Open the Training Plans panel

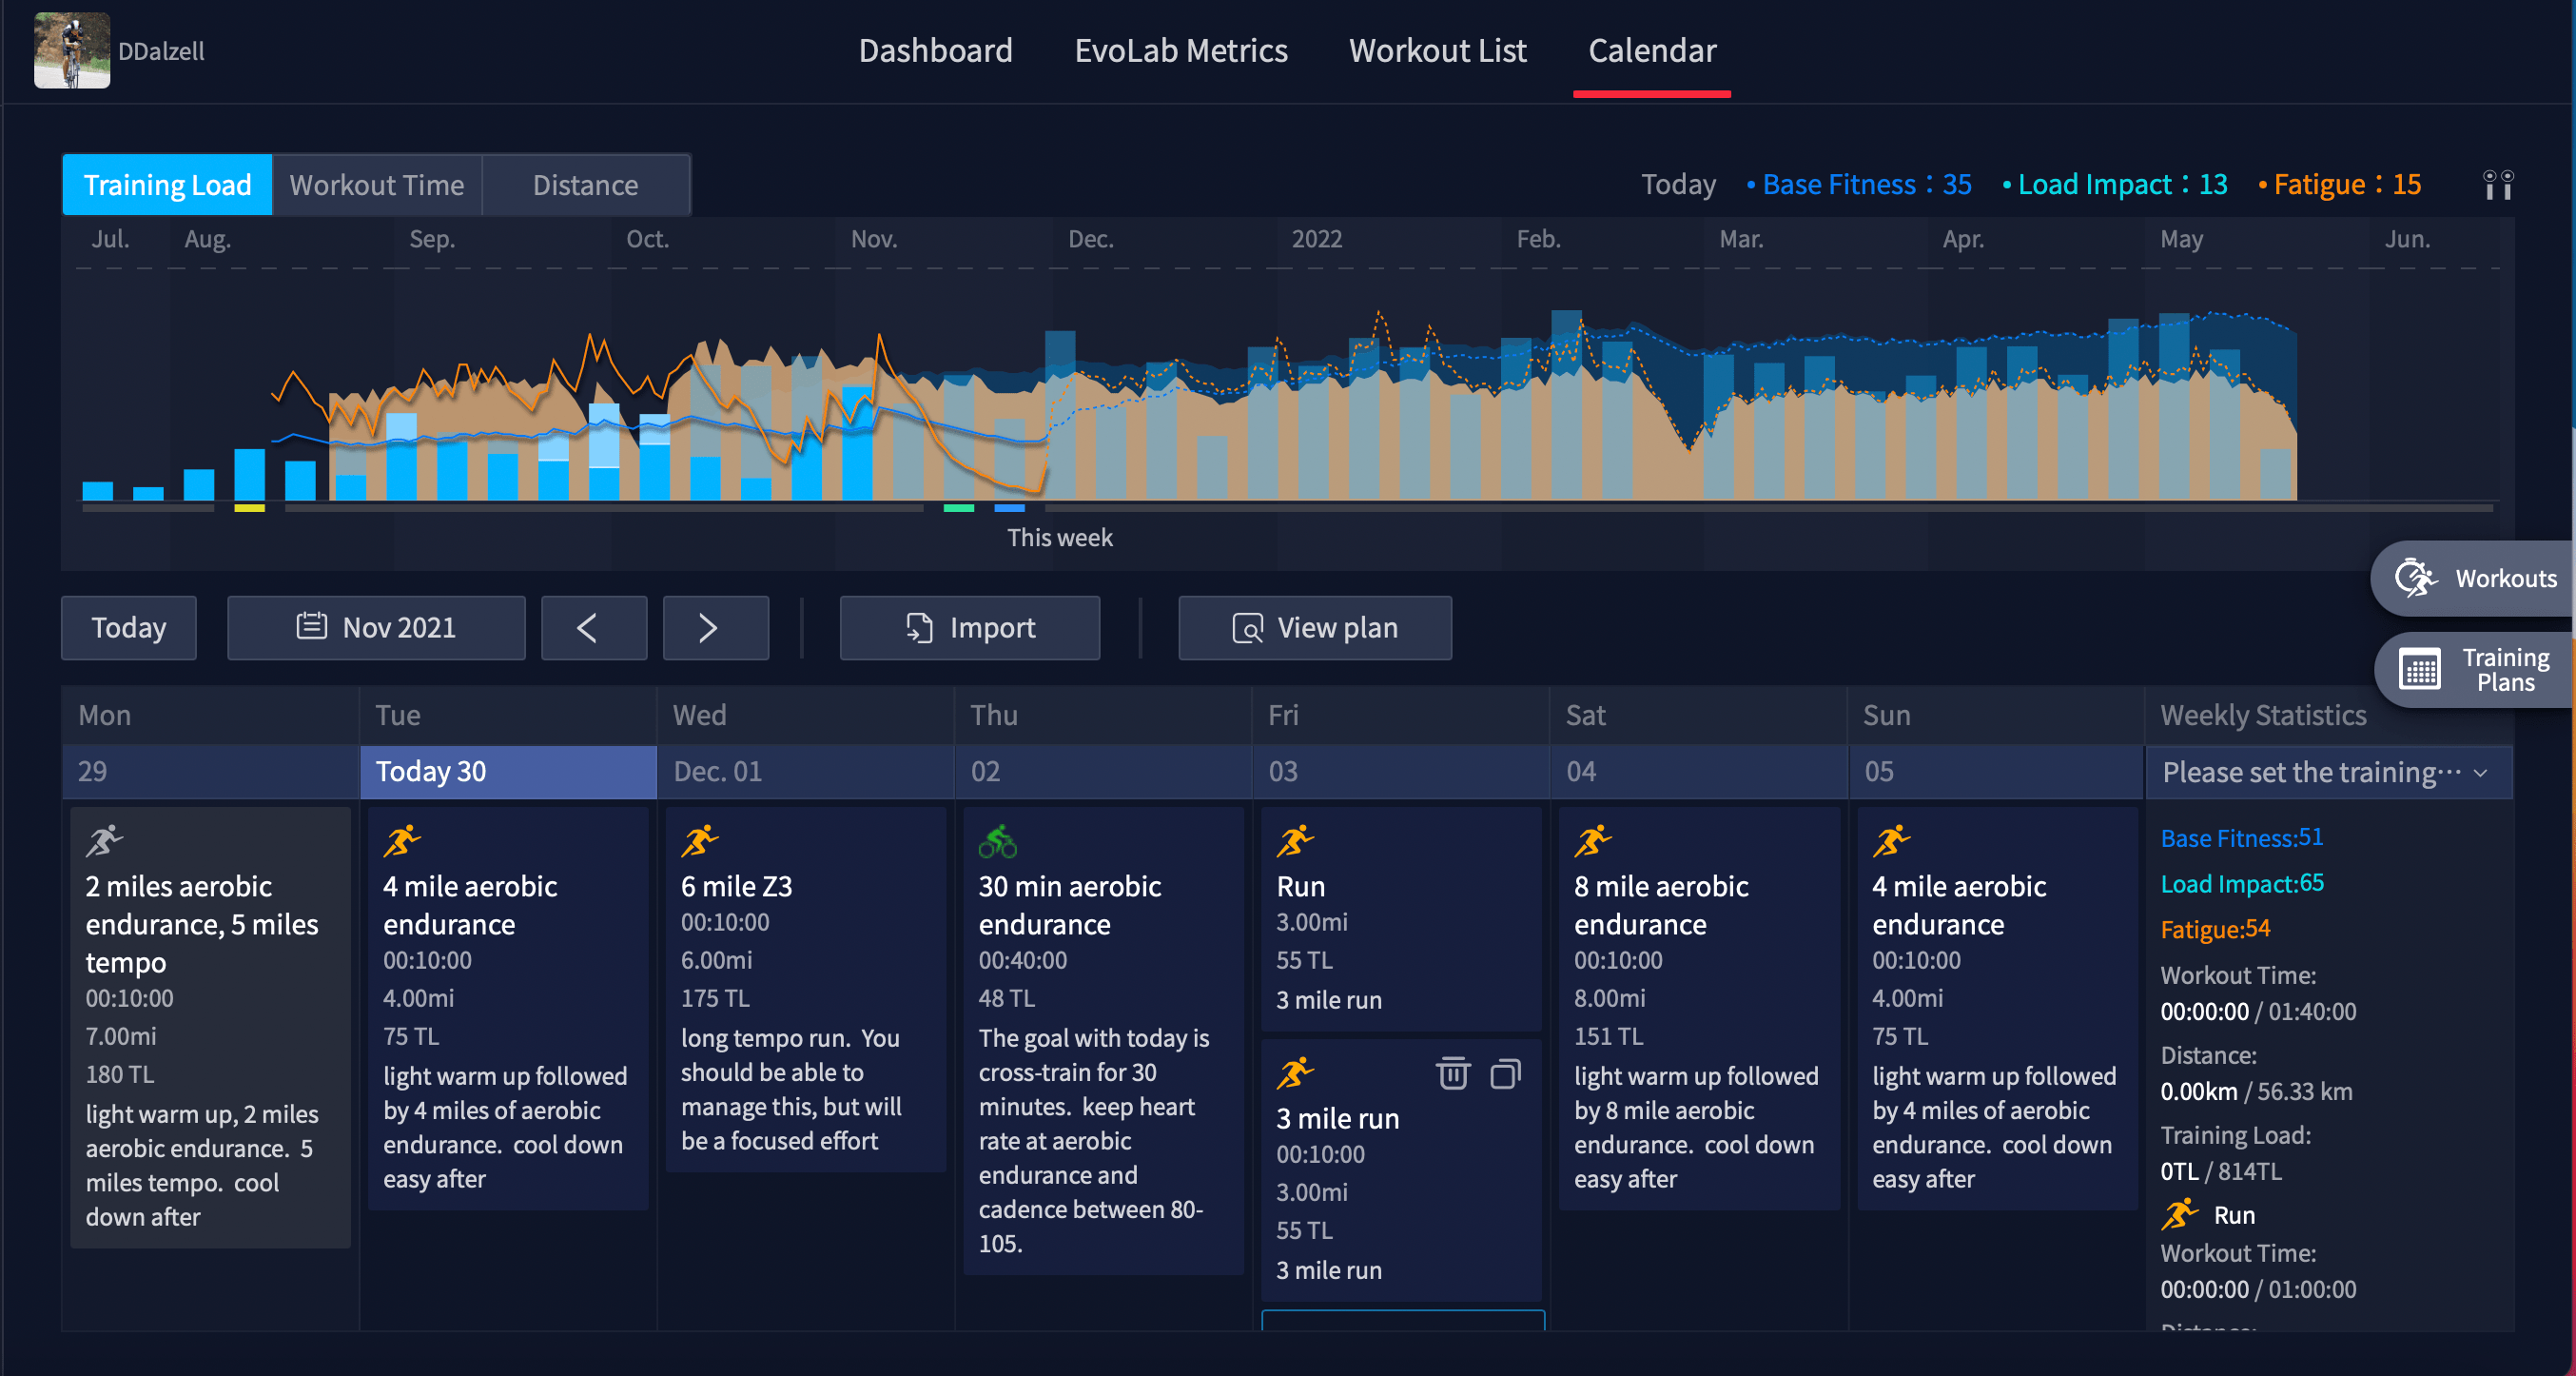click(x=2472, y=668)
